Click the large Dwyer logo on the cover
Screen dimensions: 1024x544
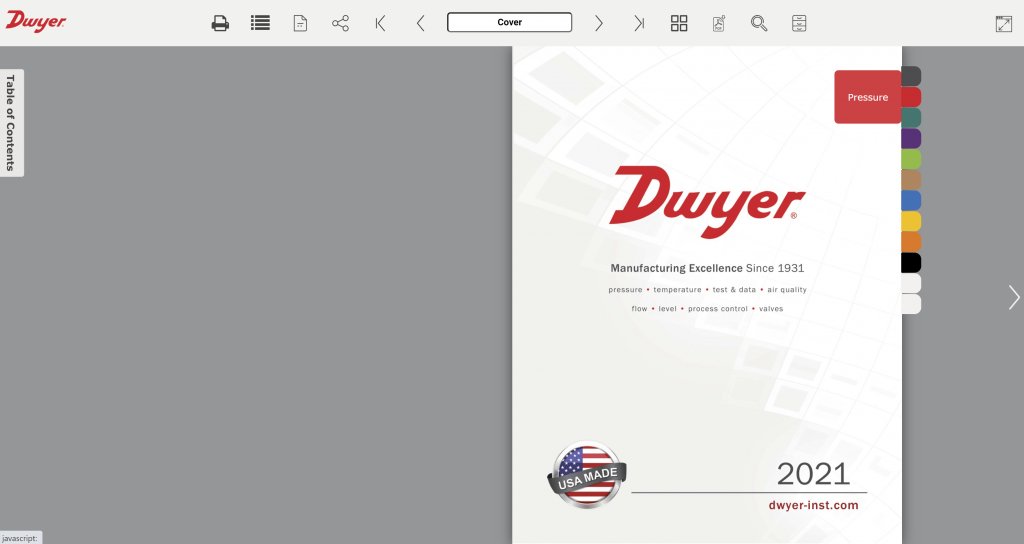point(707,202)
